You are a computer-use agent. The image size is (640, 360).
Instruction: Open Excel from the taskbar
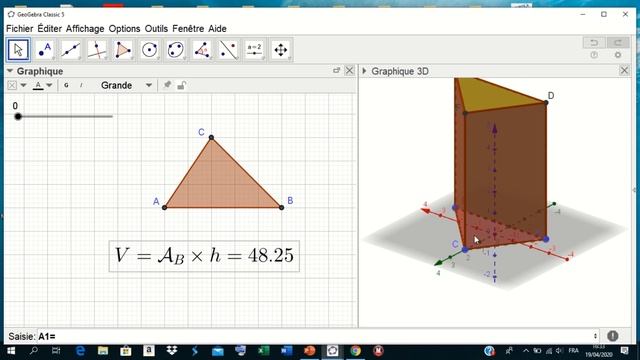coord(264,351)
